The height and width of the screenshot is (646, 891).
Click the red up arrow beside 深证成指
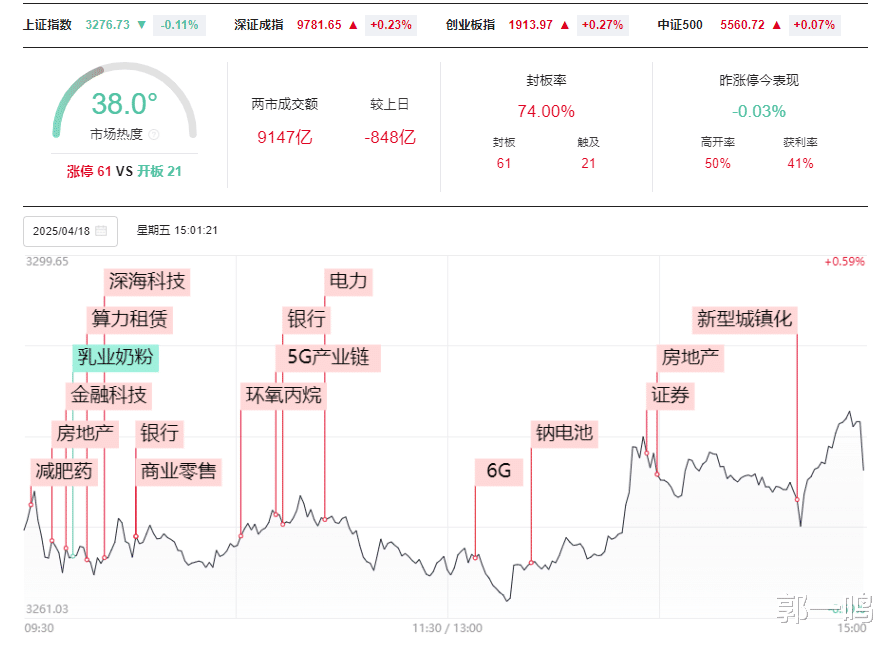coord(354,24)
